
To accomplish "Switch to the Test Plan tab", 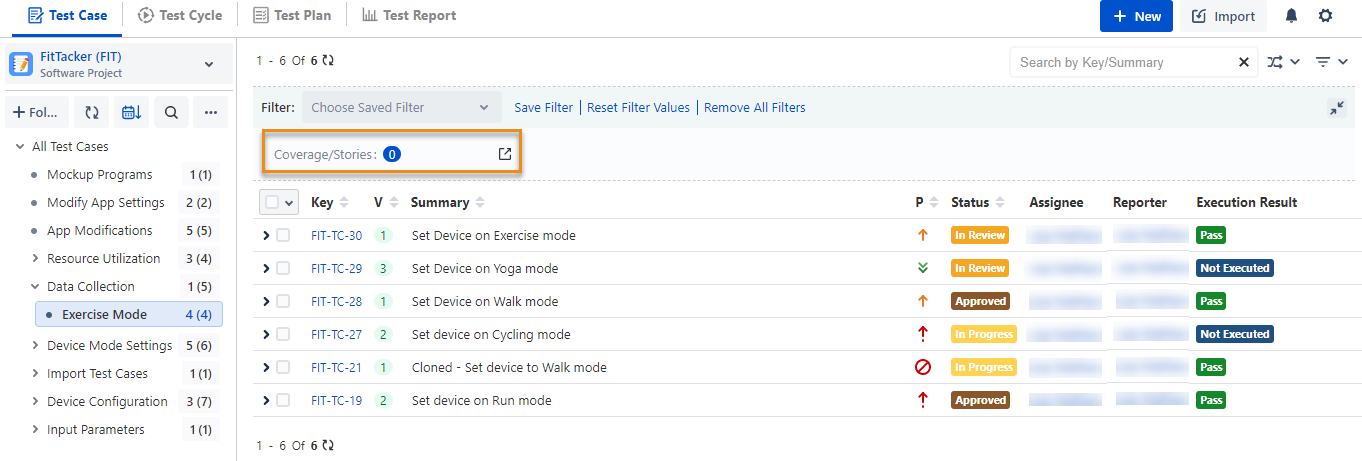I will pos(292,16).
